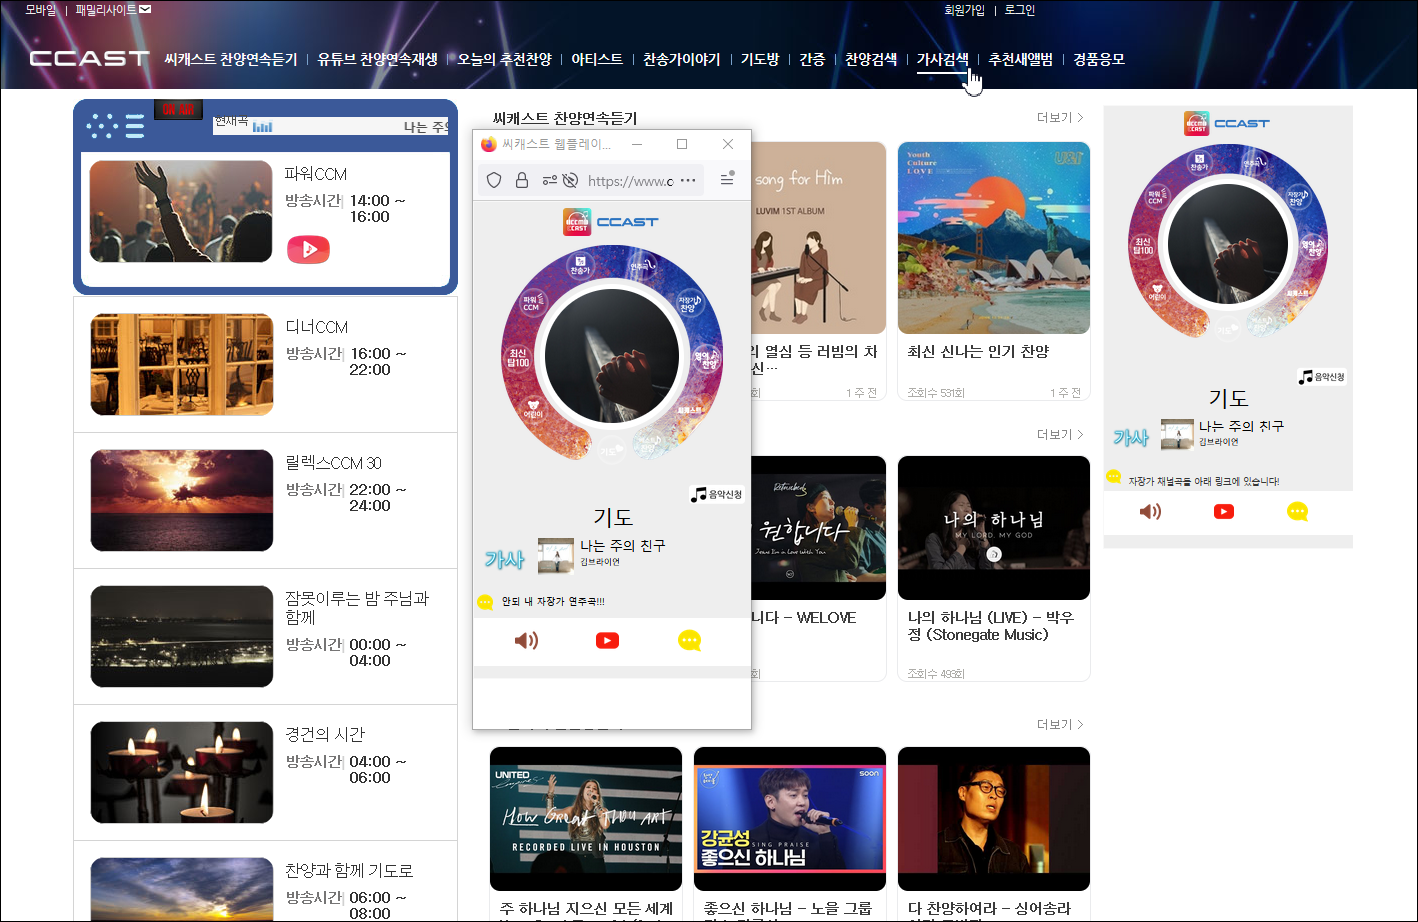Open chat bubble icon at right sidebar player bottom
The width and height of the screenshot is (1418, 922).
[1297, 512]
